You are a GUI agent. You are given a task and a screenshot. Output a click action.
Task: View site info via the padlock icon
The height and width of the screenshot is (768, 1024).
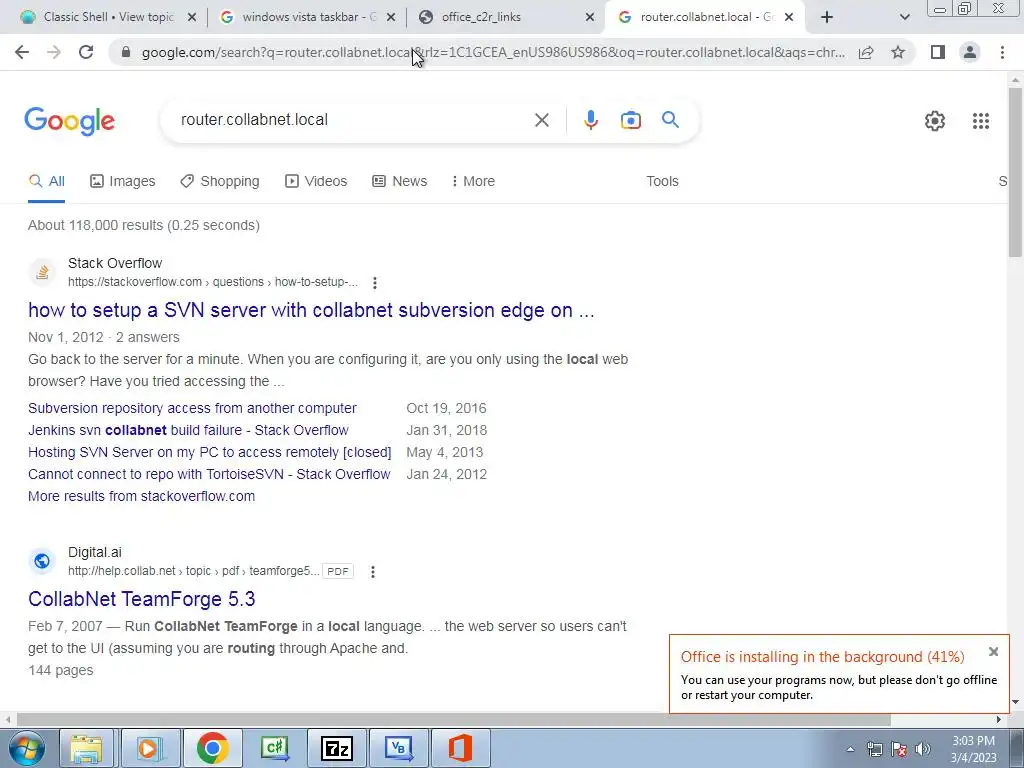(x=126, y=52)
